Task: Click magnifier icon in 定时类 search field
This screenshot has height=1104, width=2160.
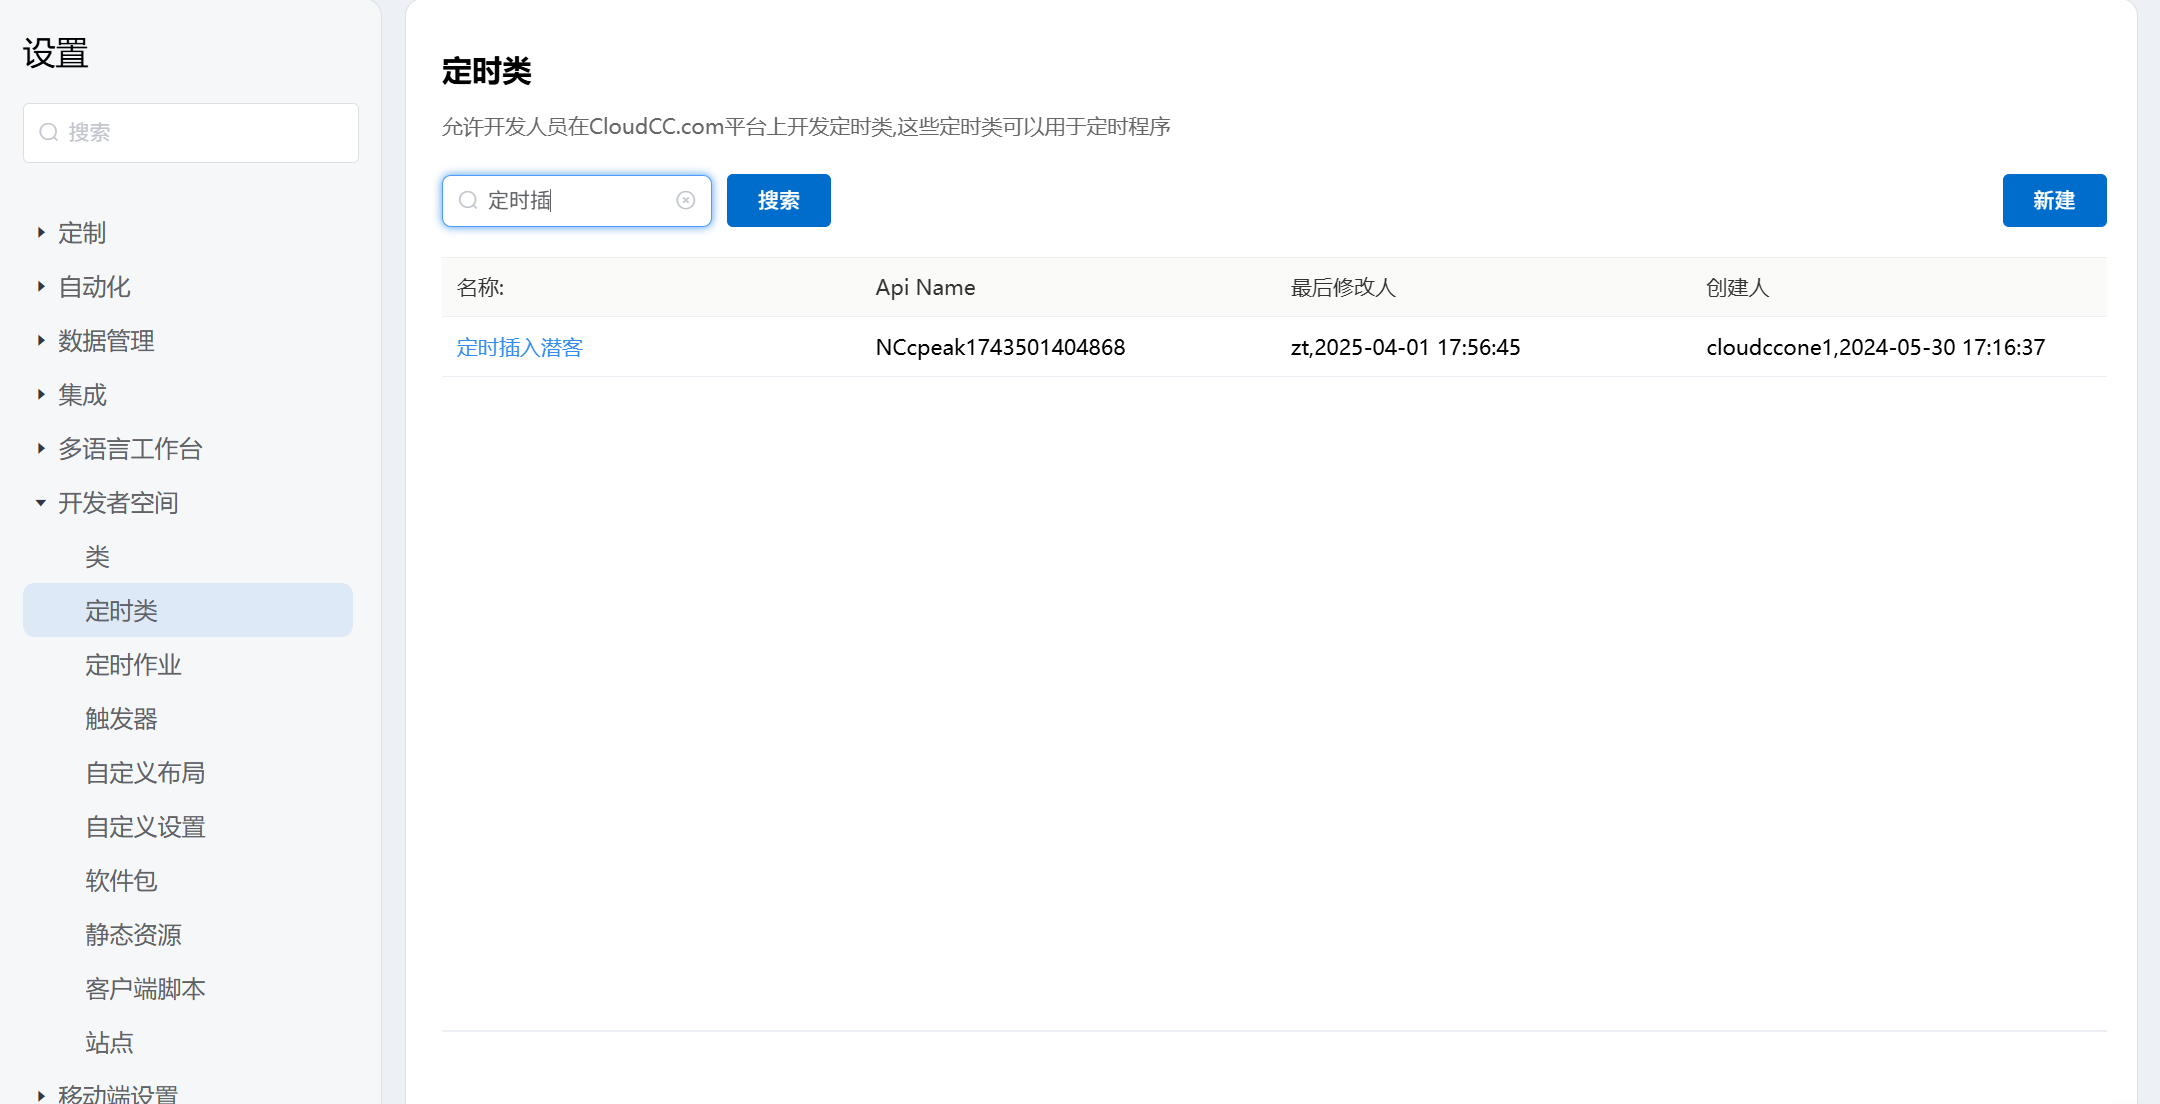Action: point(467,200)
